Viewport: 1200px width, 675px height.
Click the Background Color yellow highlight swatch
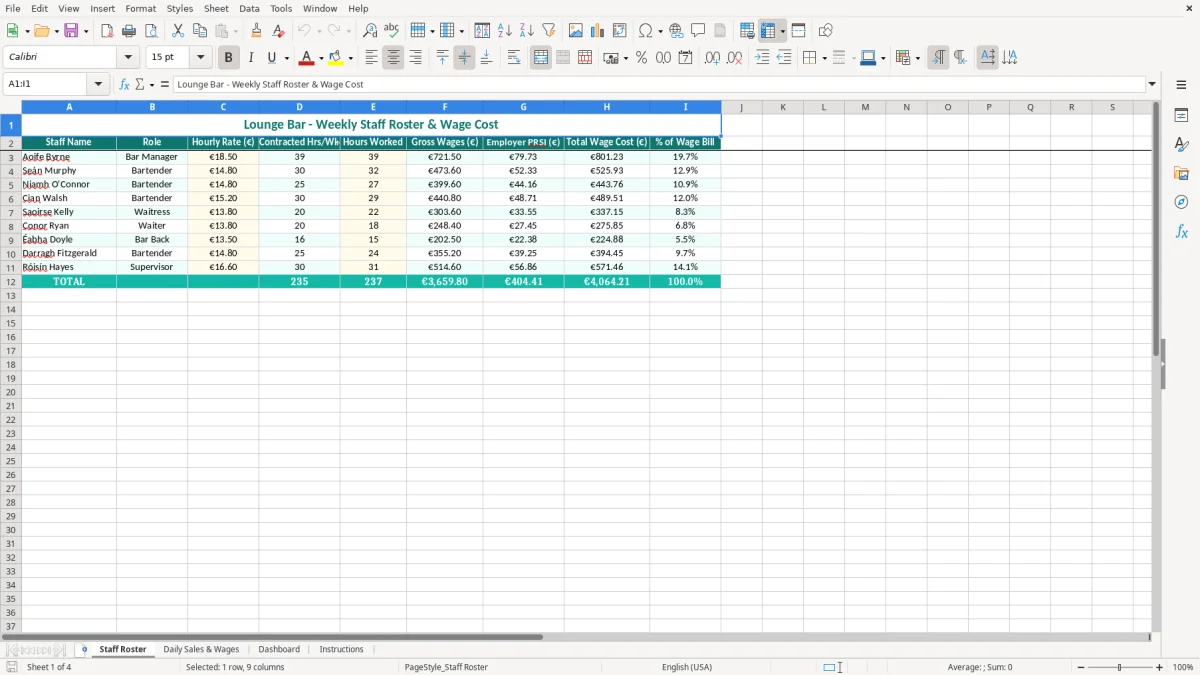pyautogui.click(x=335, y=58)
